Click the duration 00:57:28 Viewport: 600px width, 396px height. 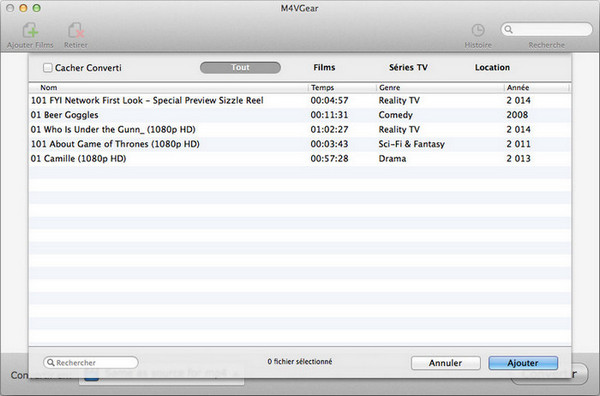(x=329, y=159)
